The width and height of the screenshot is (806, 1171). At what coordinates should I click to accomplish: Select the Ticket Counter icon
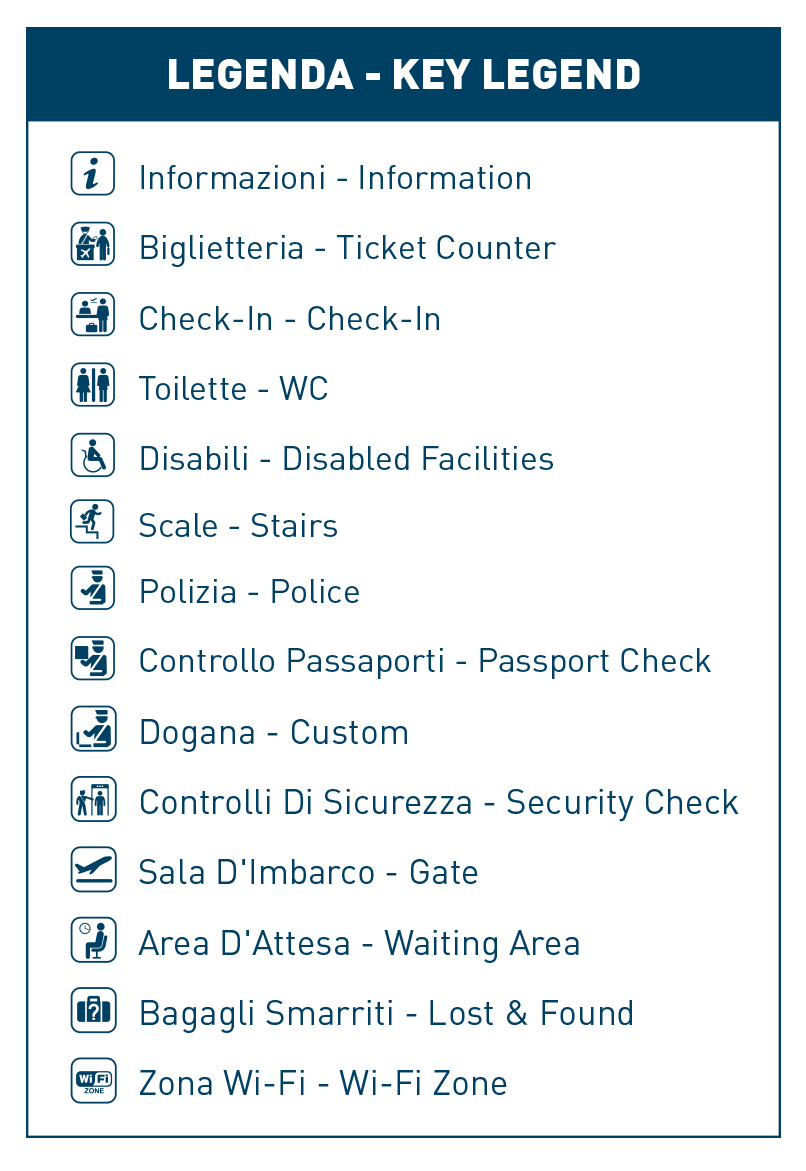[93, 243]
